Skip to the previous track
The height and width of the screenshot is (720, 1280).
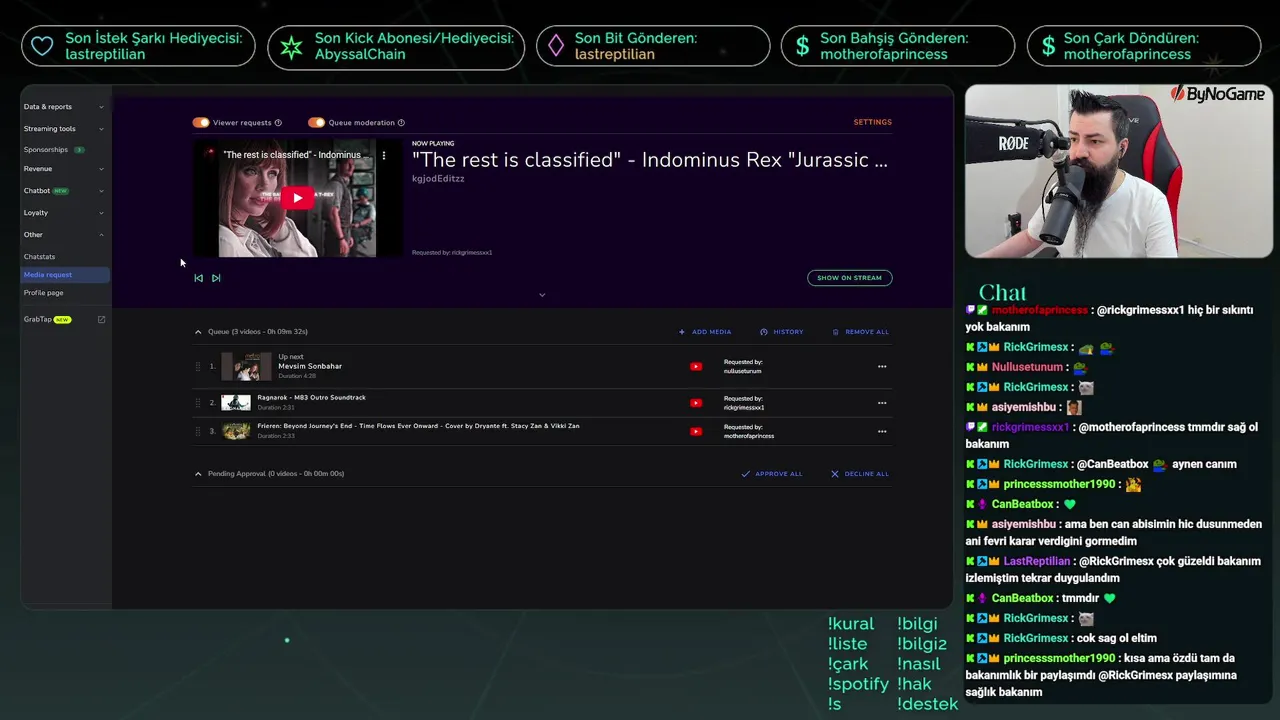[198, 278]
